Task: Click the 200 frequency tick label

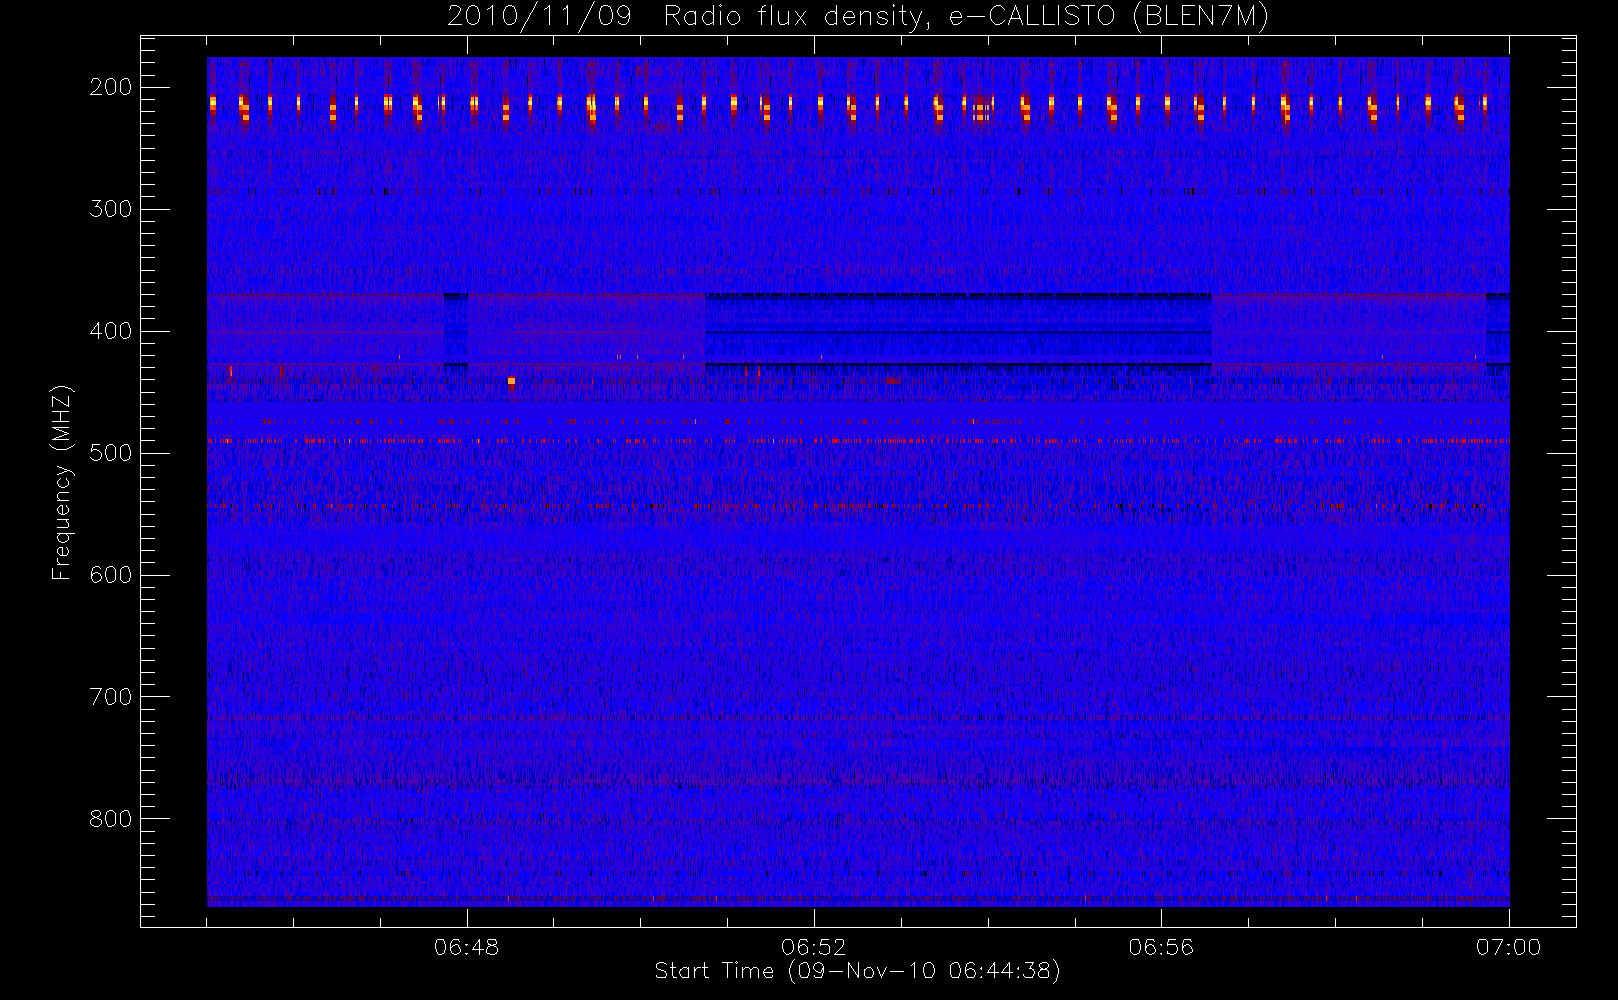Action: 111,87
